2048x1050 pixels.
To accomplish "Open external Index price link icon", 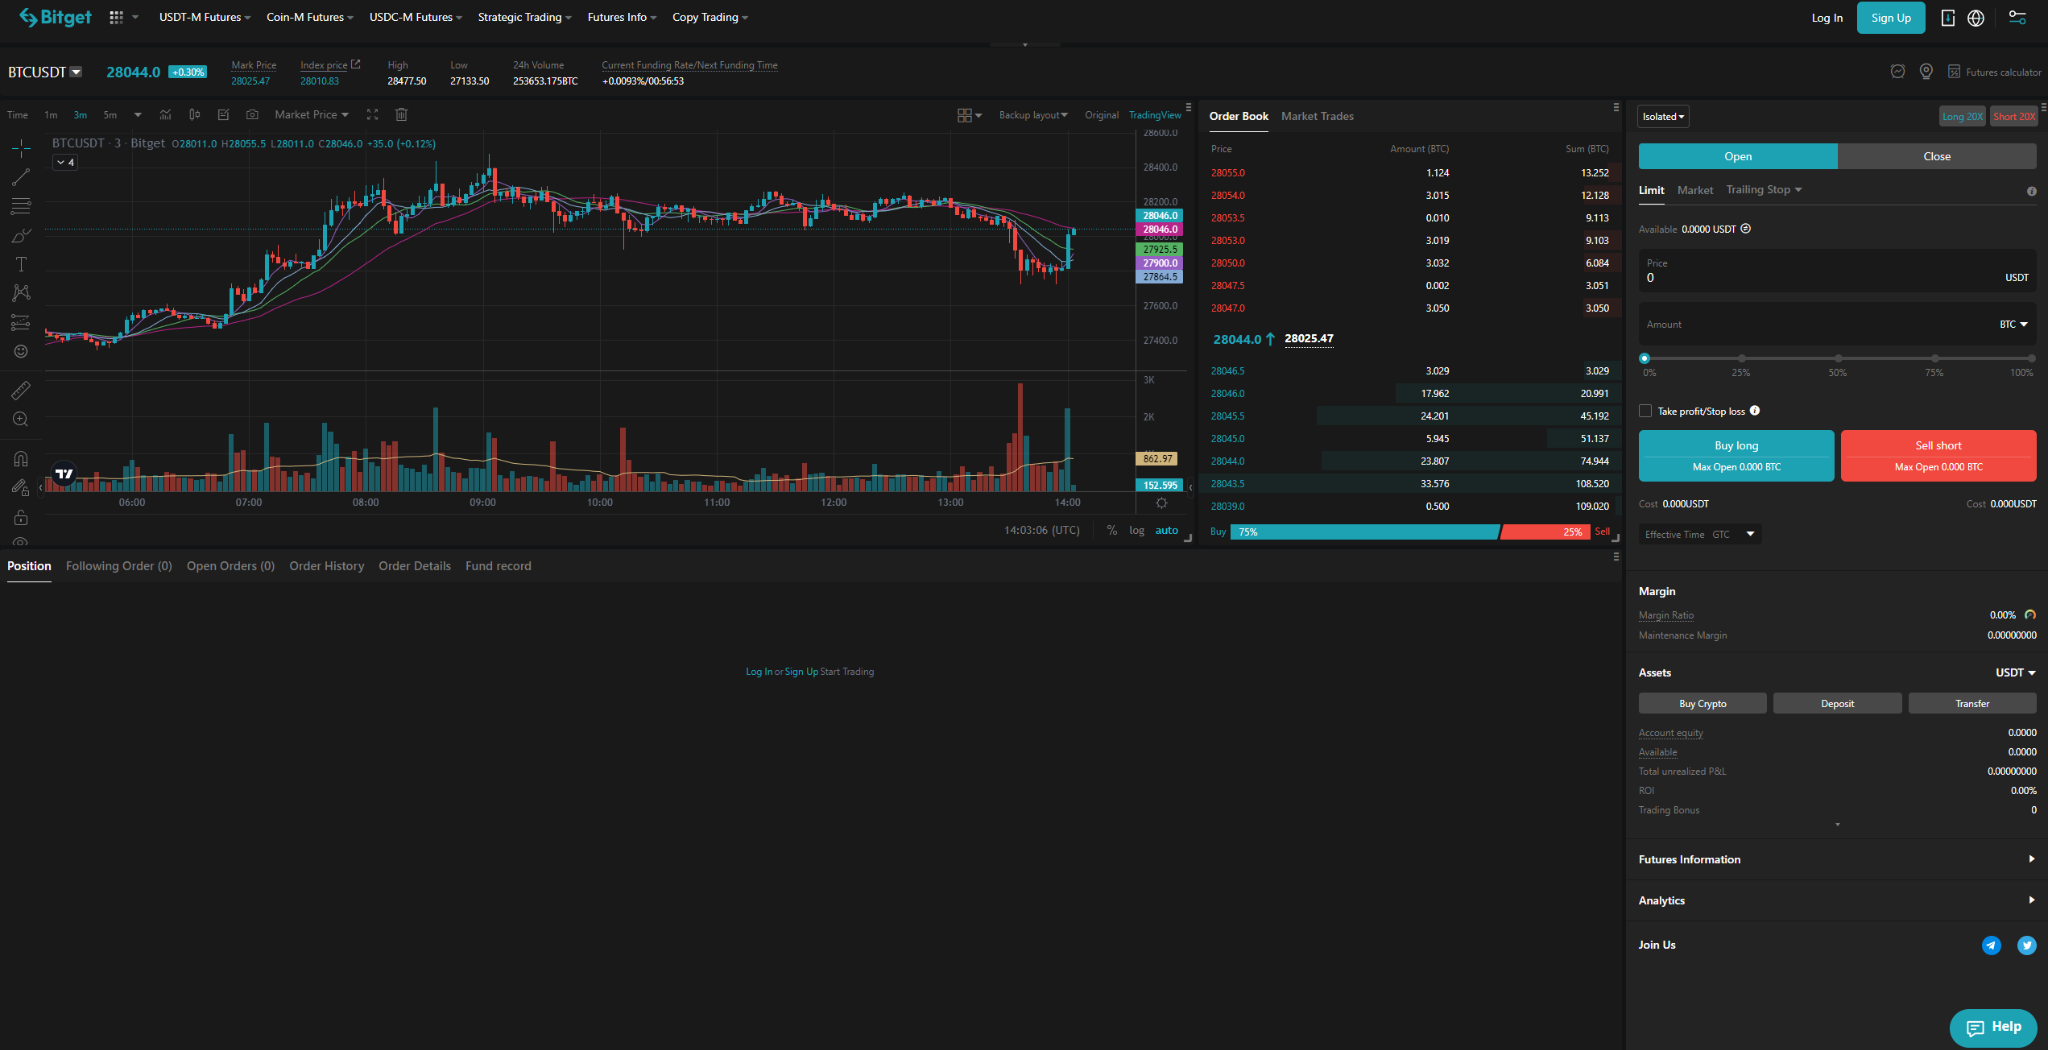I will click(x=355, y=64).
